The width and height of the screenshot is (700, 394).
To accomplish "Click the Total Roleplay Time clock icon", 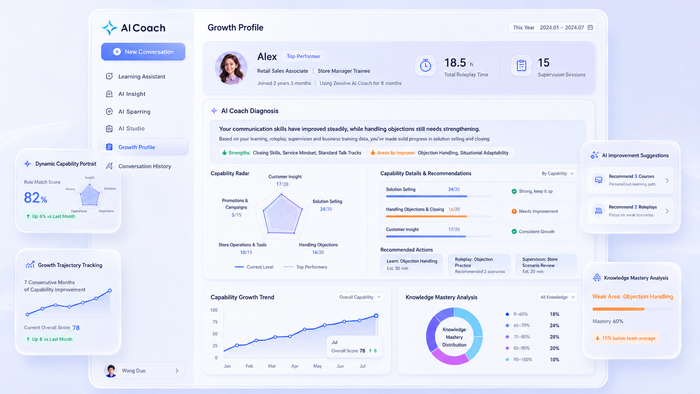I will pos(425,66).
